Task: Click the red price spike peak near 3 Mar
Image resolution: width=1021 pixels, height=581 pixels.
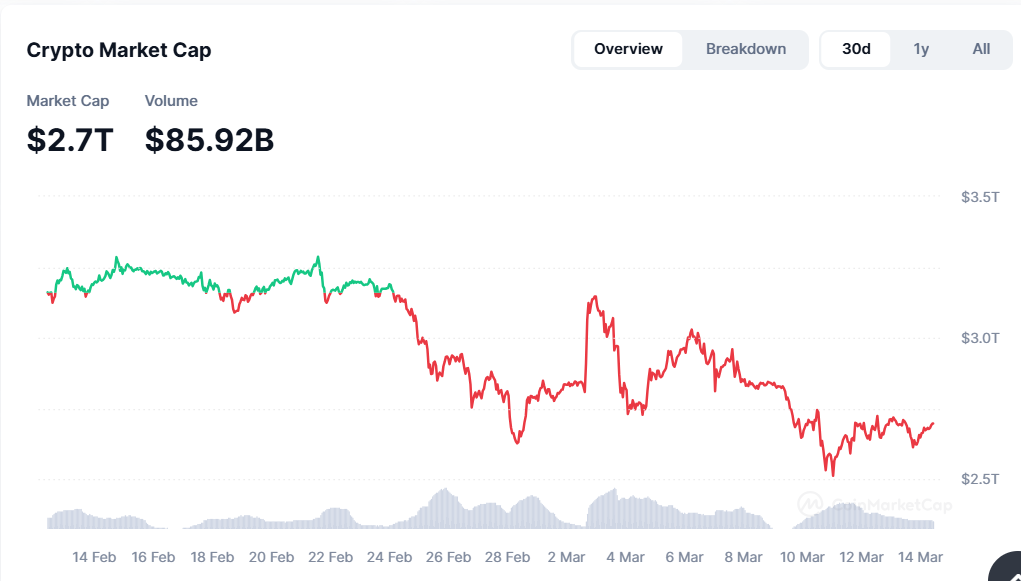Action: [595, 297]
